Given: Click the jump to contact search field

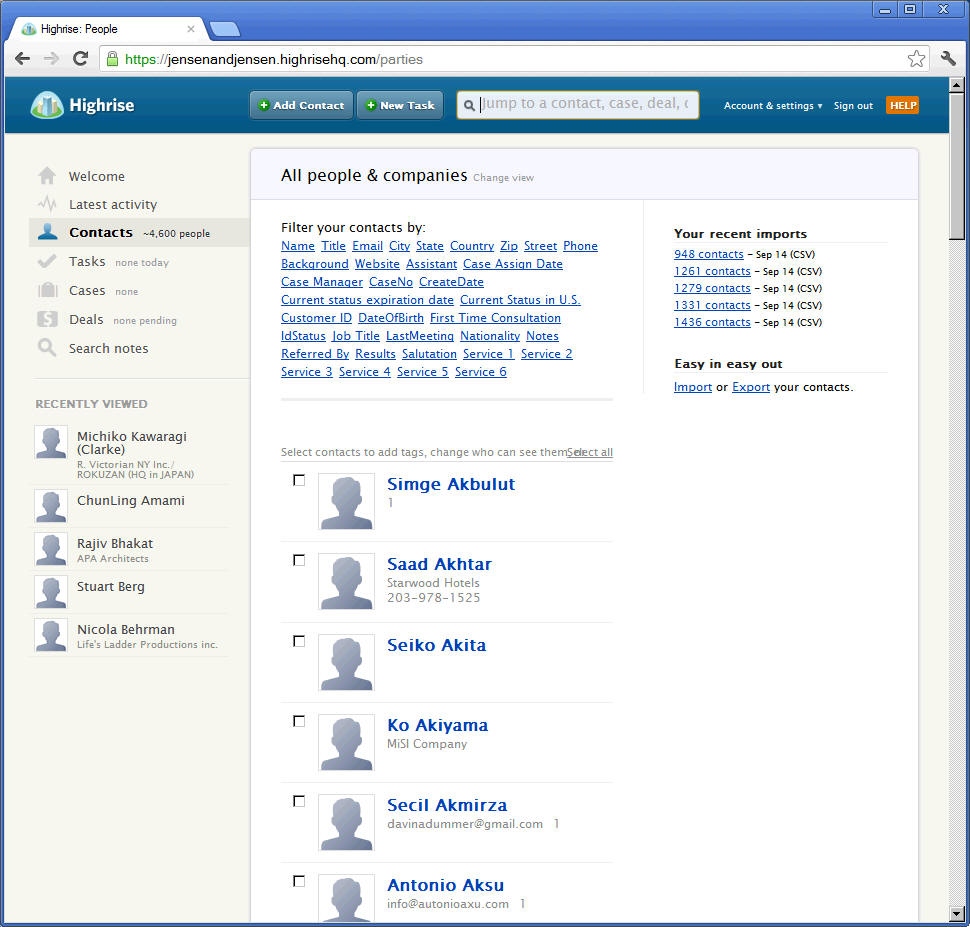Looking at the screenshot, I should click(578, 105).
